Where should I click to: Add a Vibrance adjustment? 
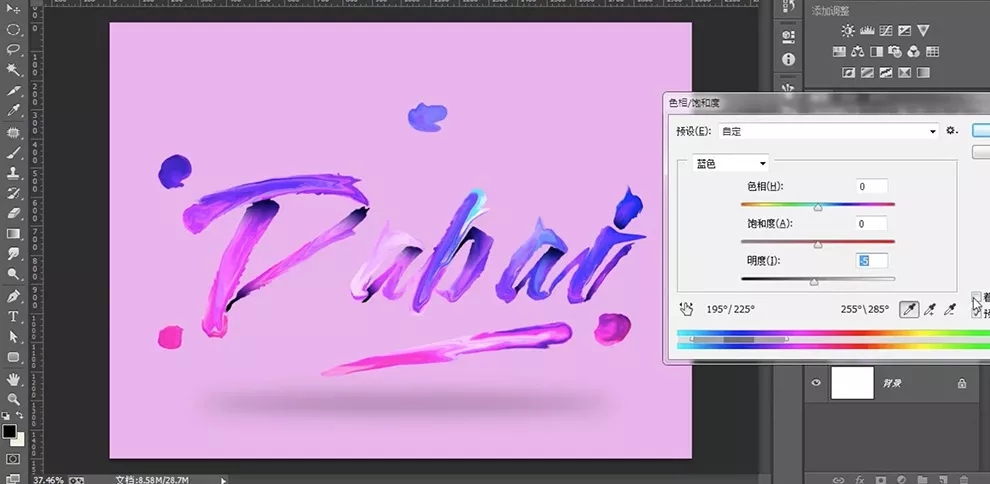coord(923,30)
